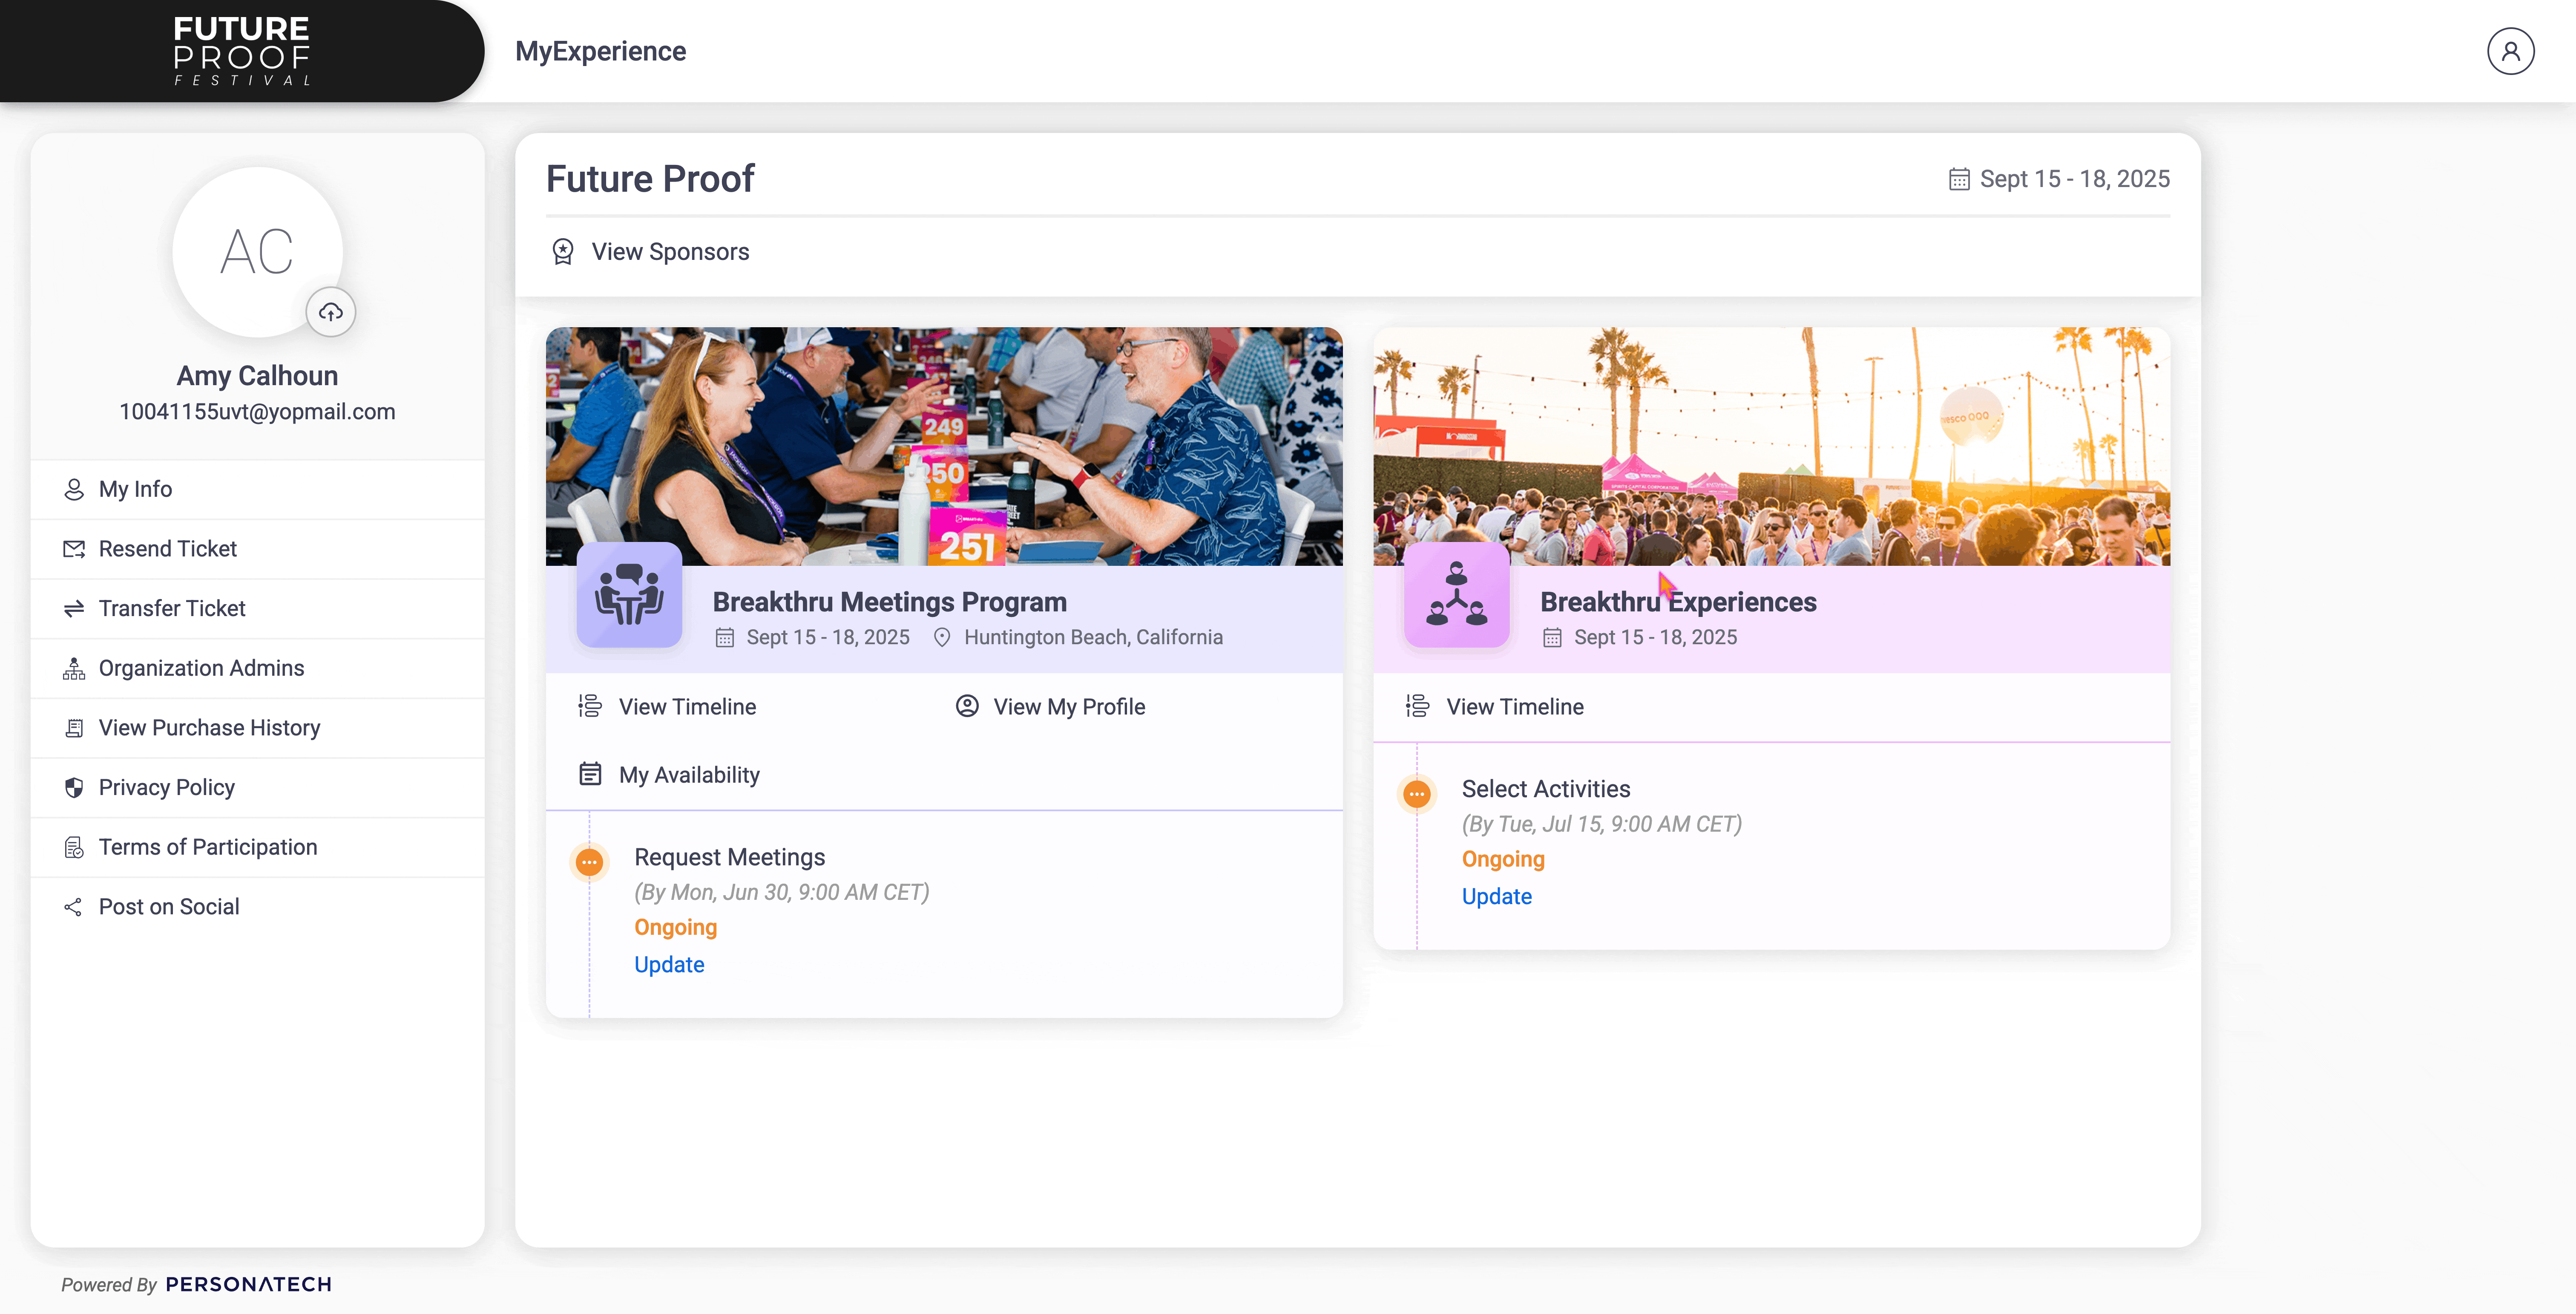Open View My Profile link

1068,707
